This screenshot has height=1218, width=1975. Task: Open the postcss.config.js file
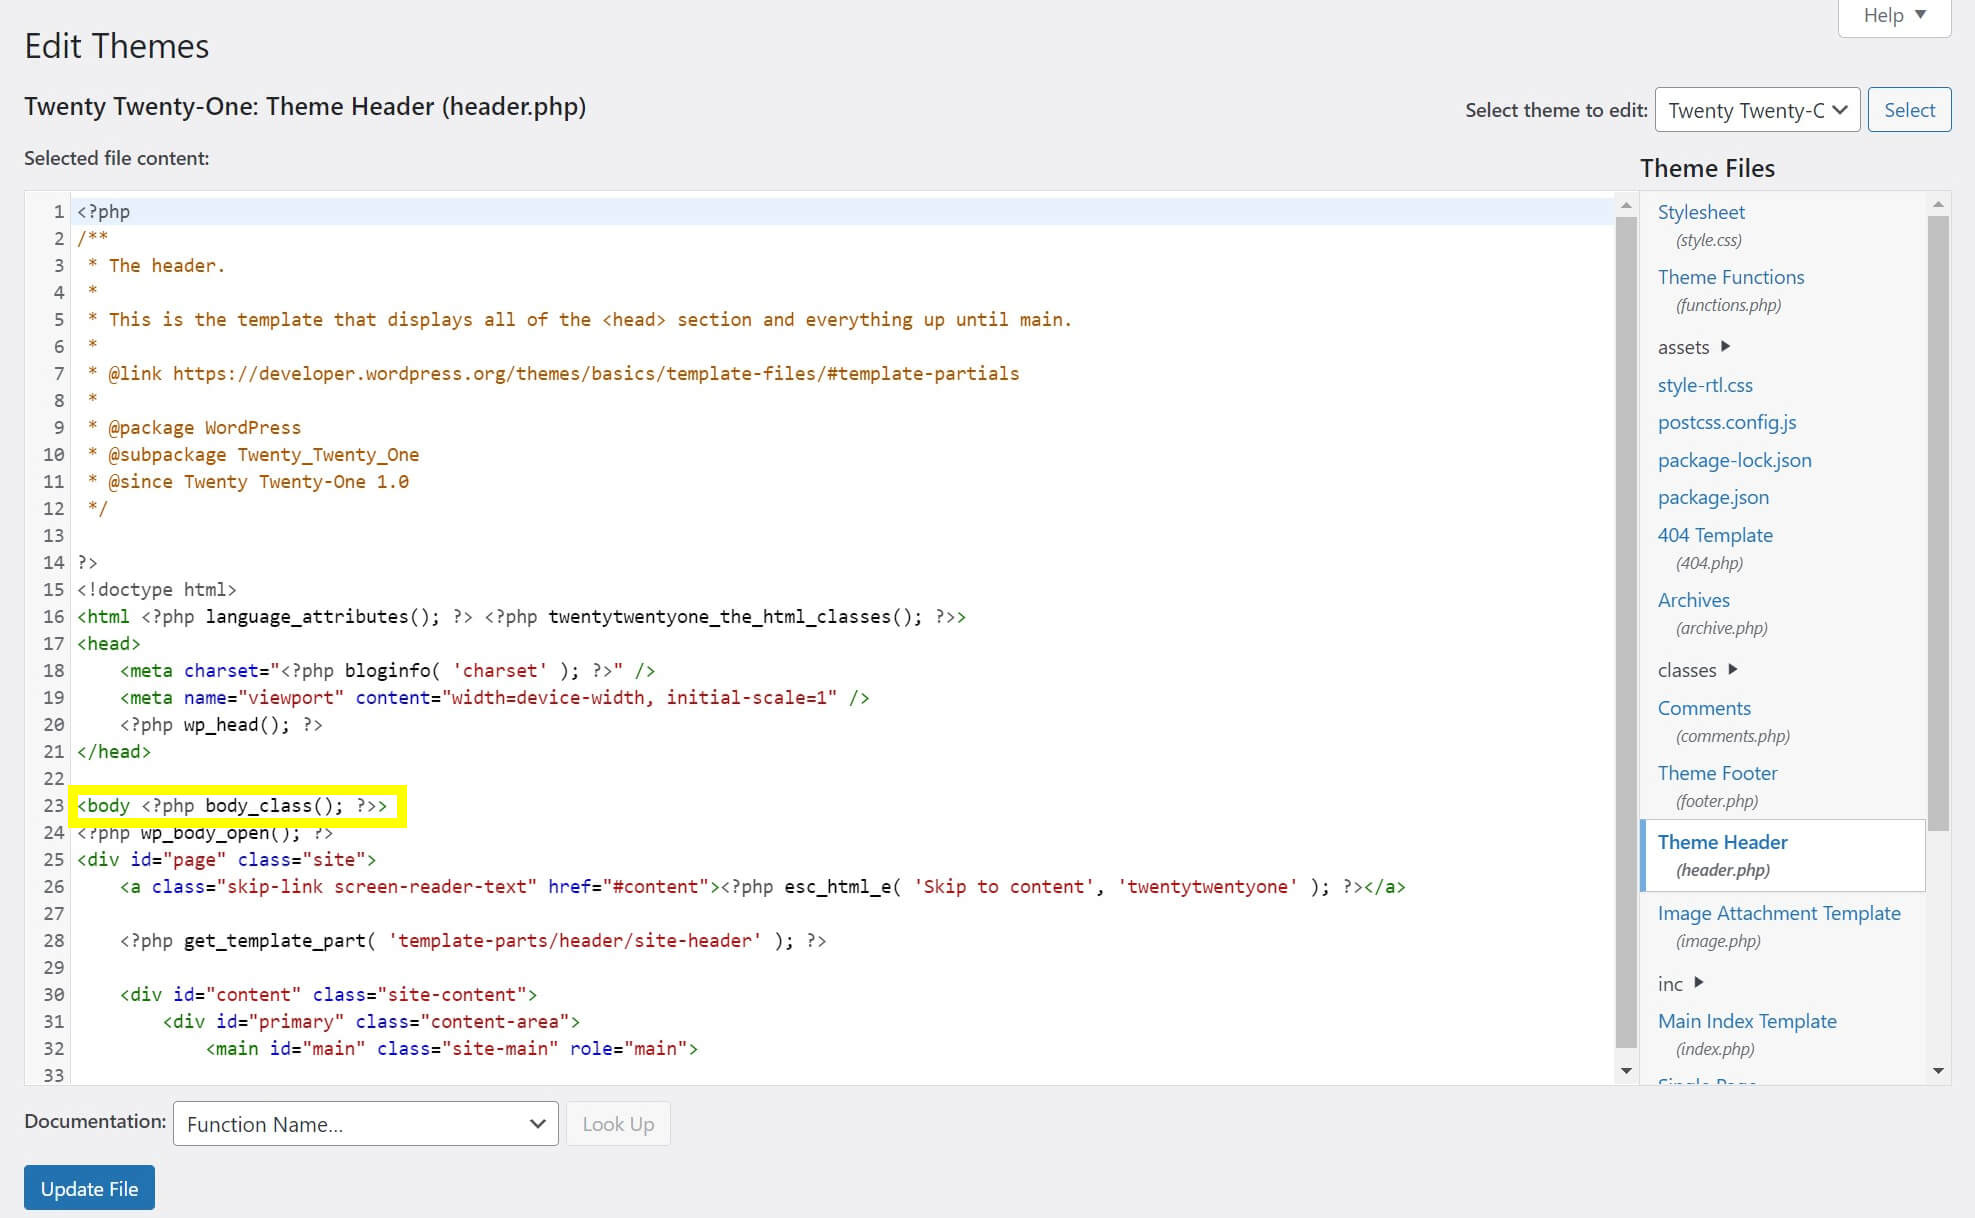pos(1726,422)
